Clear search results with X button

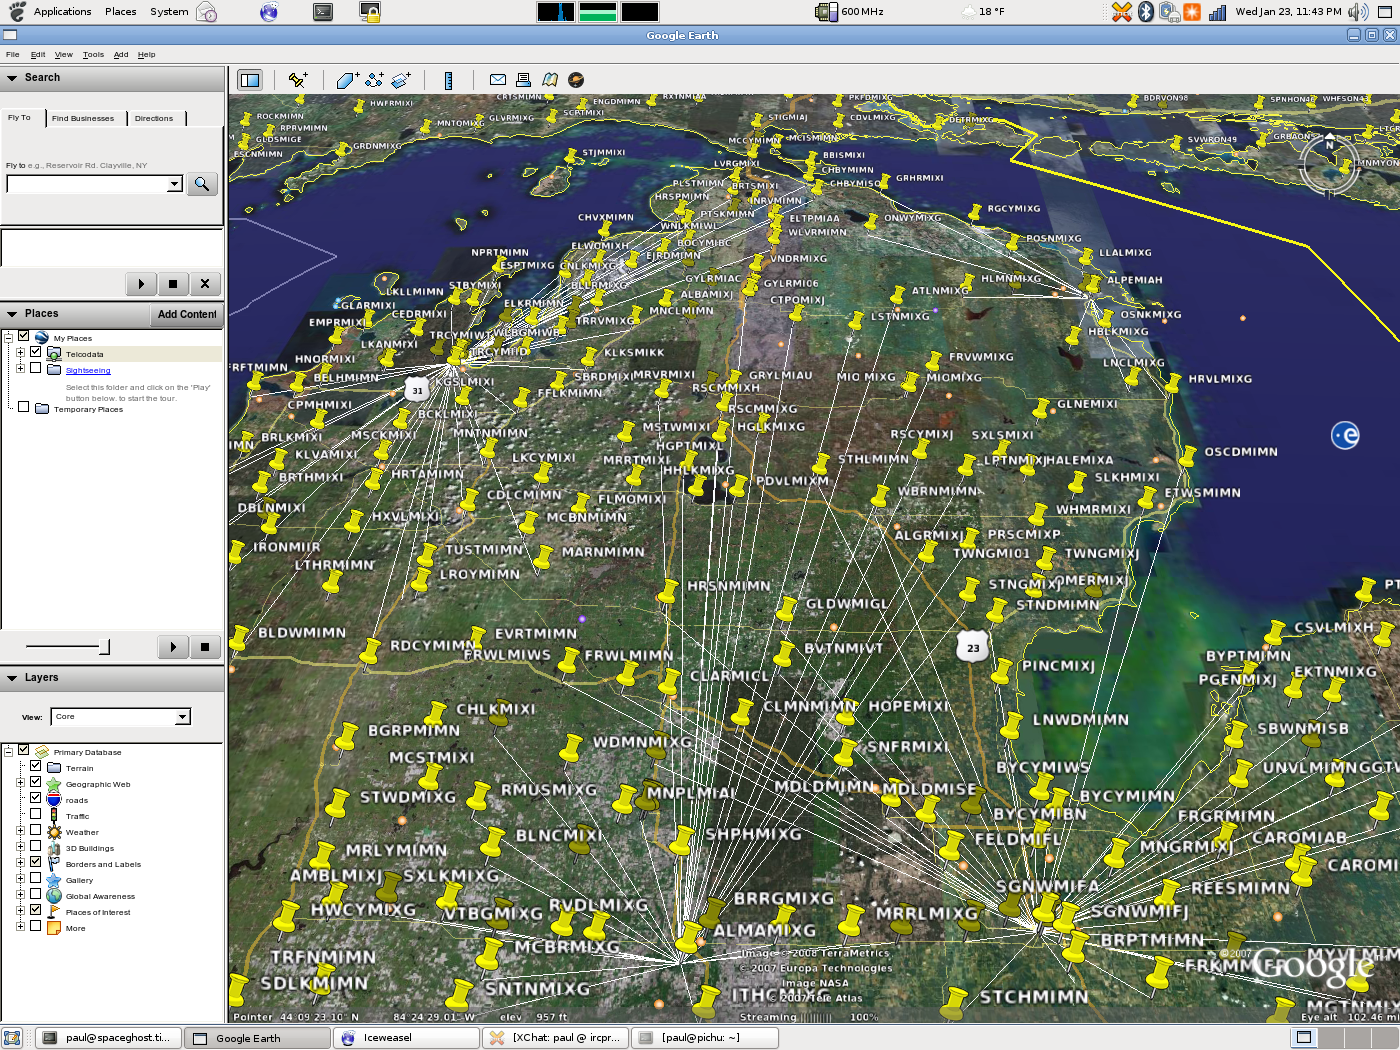(205, 284)
